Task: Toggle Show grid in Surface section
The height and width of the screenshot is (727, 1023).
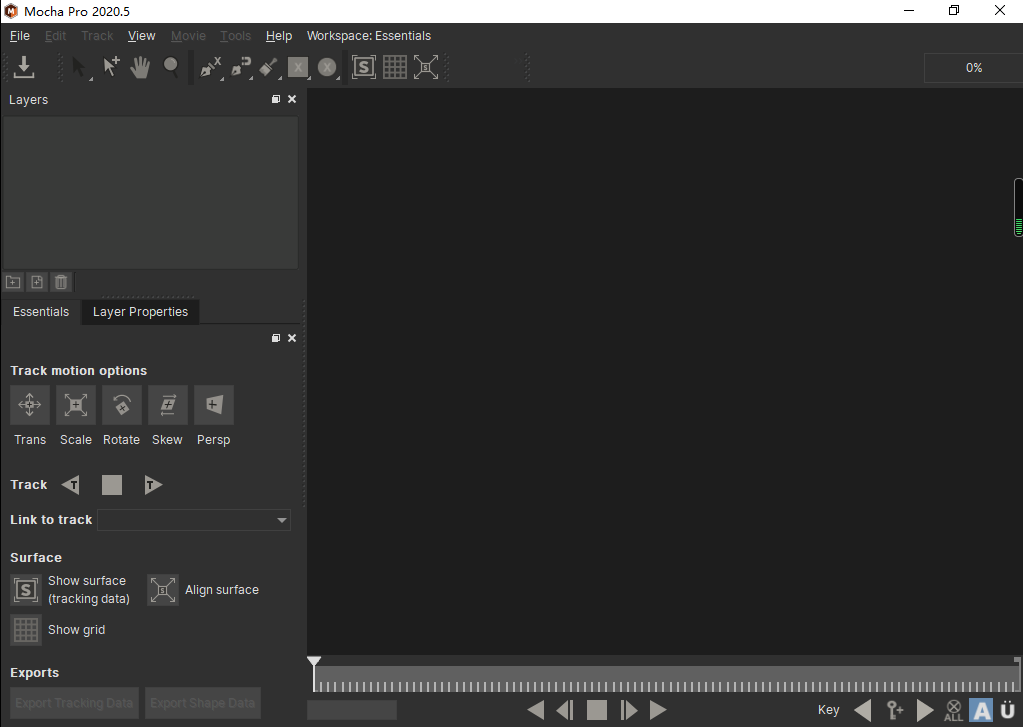Action: (26, 630)
